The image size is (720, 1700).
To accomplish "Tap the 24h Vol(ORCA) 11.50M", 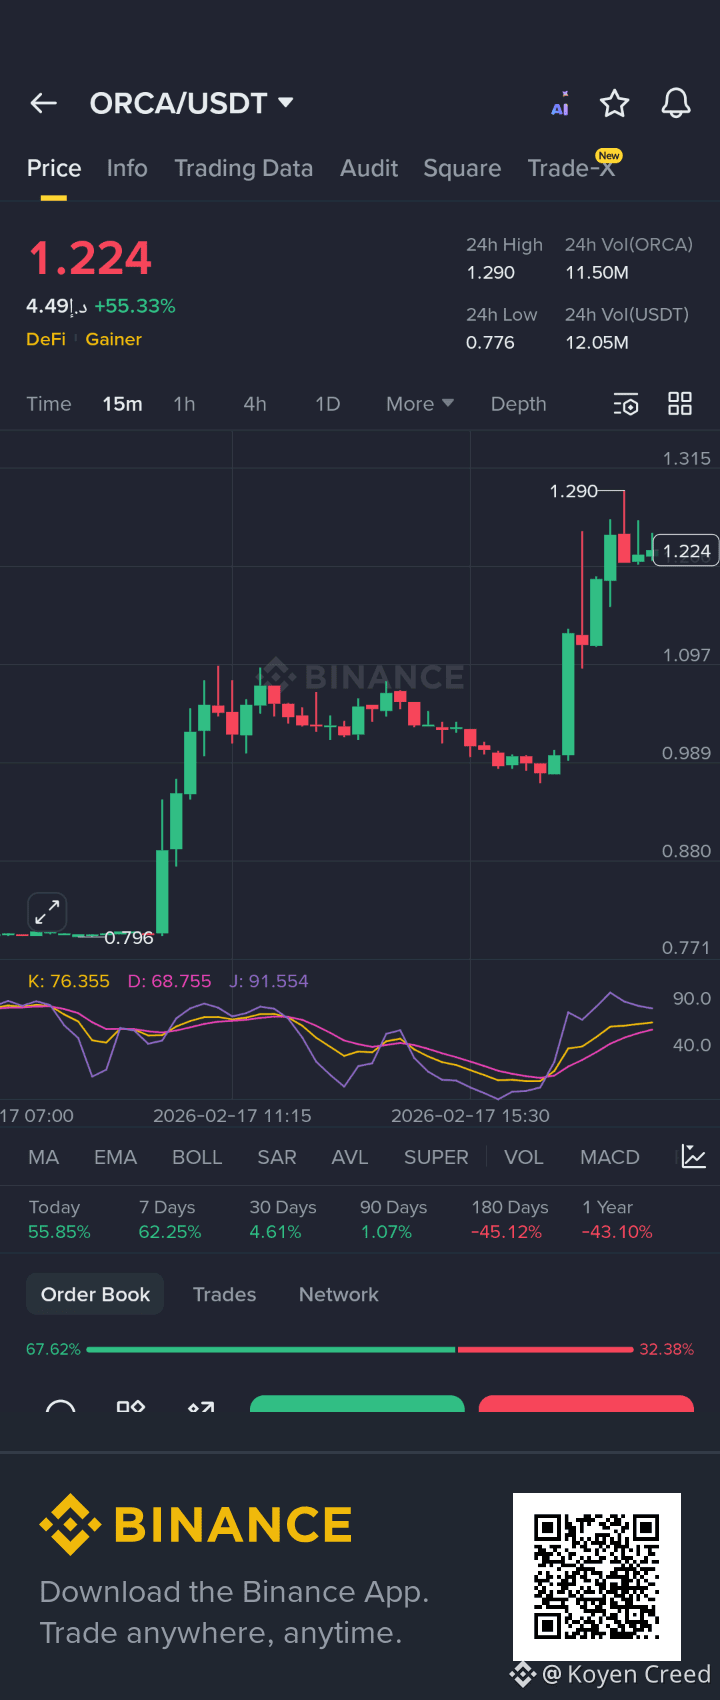I will click(x=597, y=272).
